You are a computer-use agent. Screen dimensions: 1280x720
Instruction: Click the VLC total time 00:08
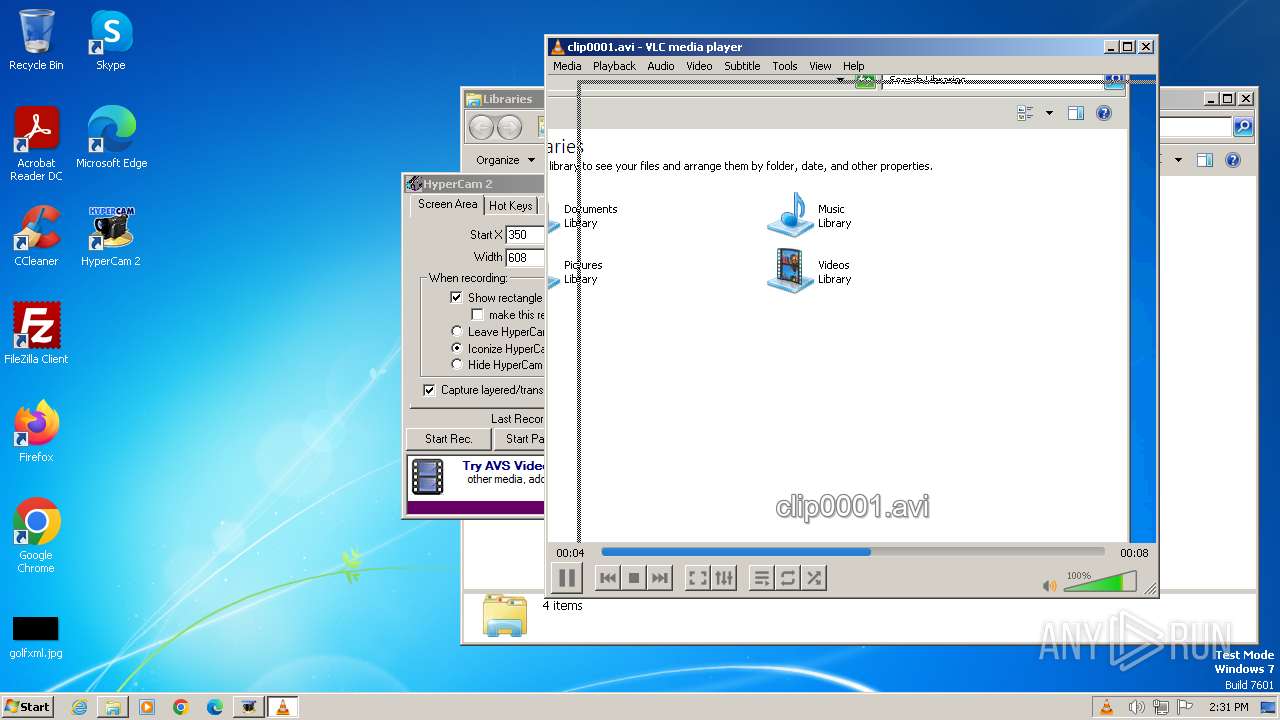[1134, 553]
